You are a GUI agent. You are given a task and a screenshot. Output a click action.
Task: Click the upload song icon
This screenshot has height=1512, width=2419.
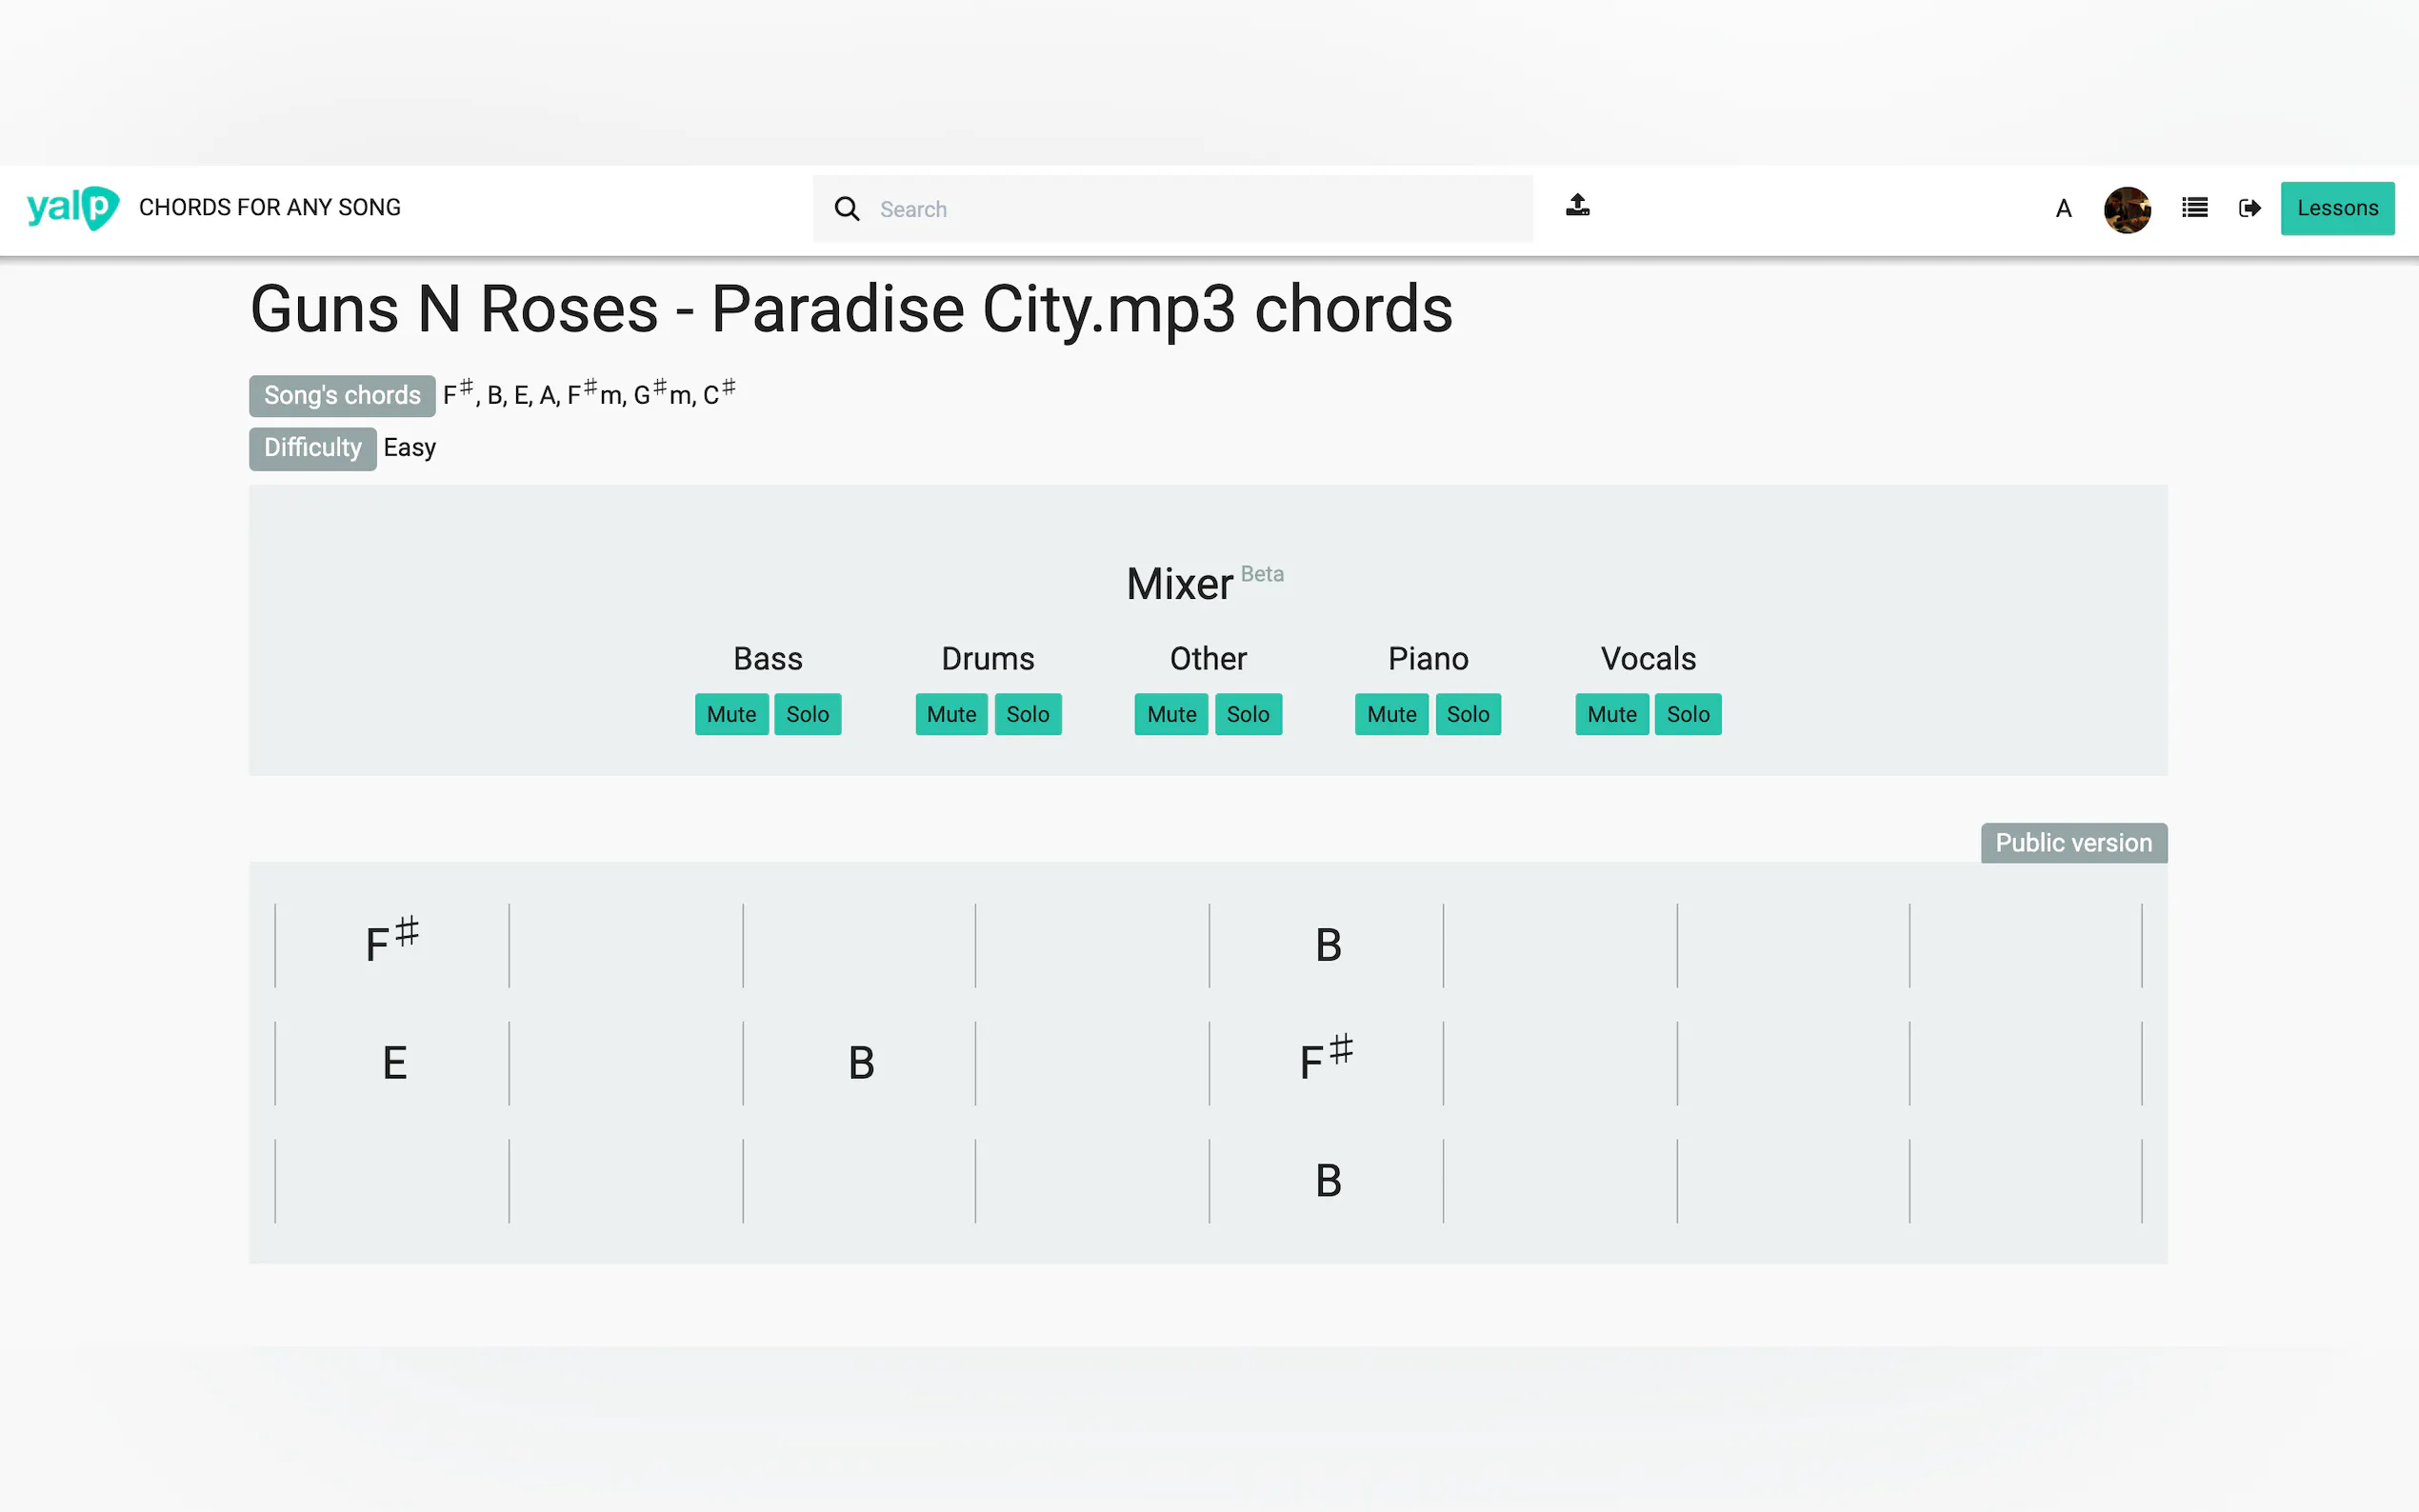coord(1577,206)
